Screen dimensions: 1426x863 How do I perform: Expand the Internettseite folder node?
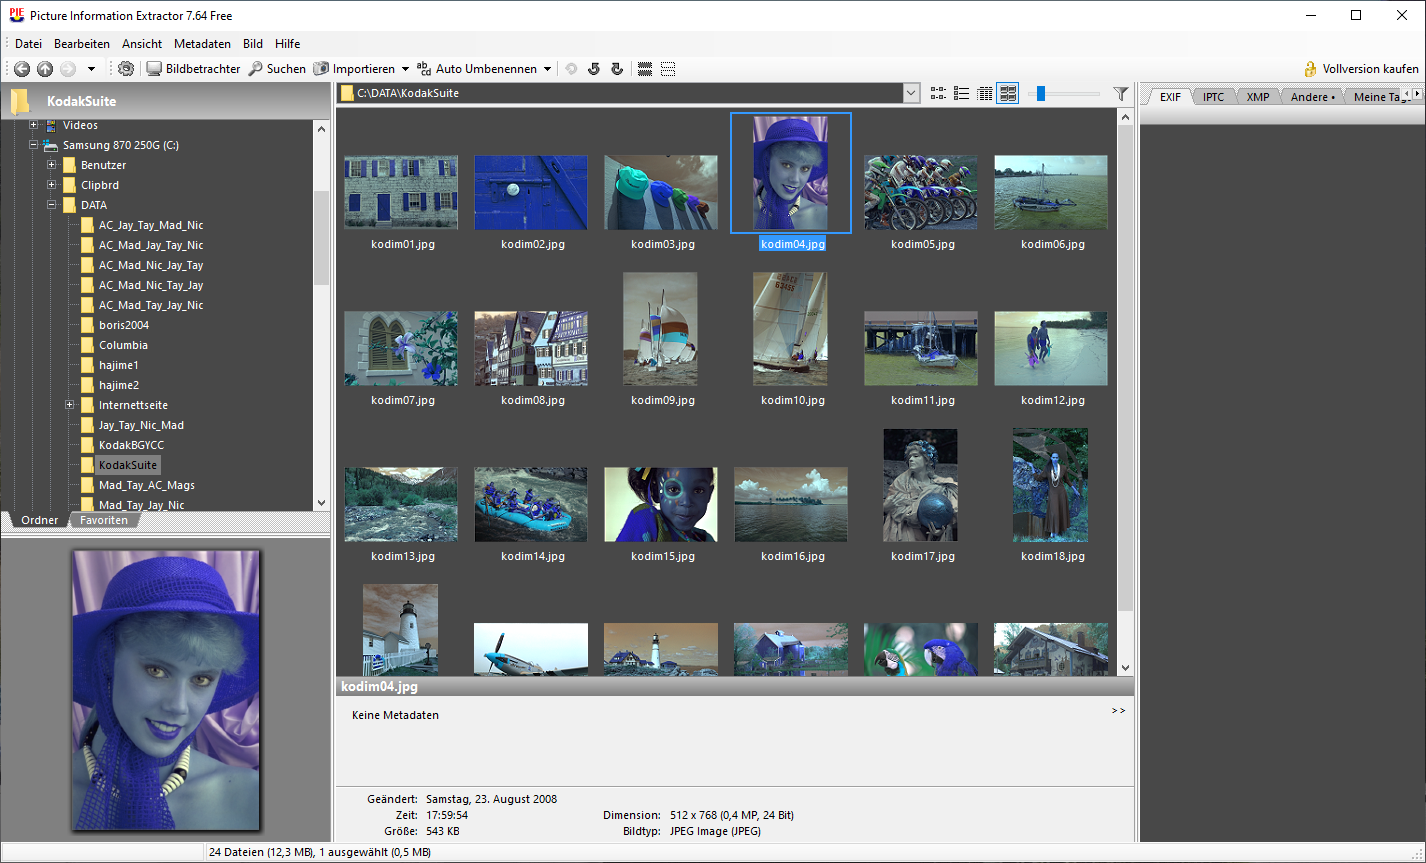pyautogui.click(x=70, y=405)
